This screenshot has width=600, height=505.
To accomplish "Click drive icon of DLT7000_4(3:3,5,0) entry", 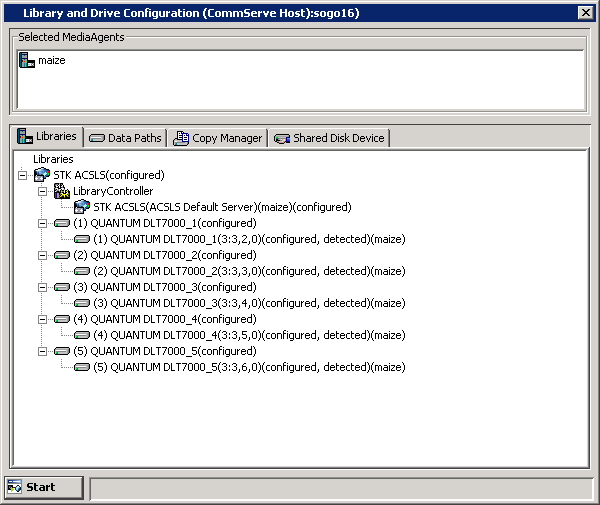I will click(x=82, y=336).
